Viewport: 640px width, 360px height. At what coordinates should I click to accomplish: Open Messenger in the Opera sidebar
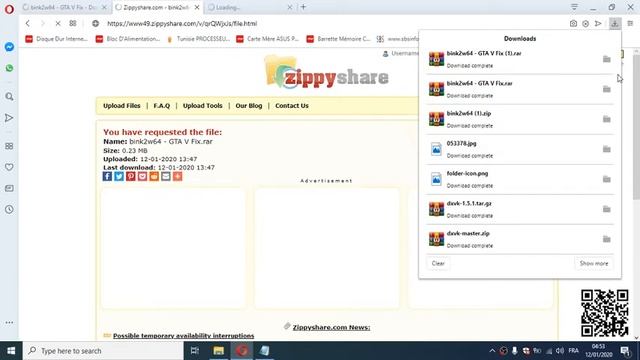9,47
